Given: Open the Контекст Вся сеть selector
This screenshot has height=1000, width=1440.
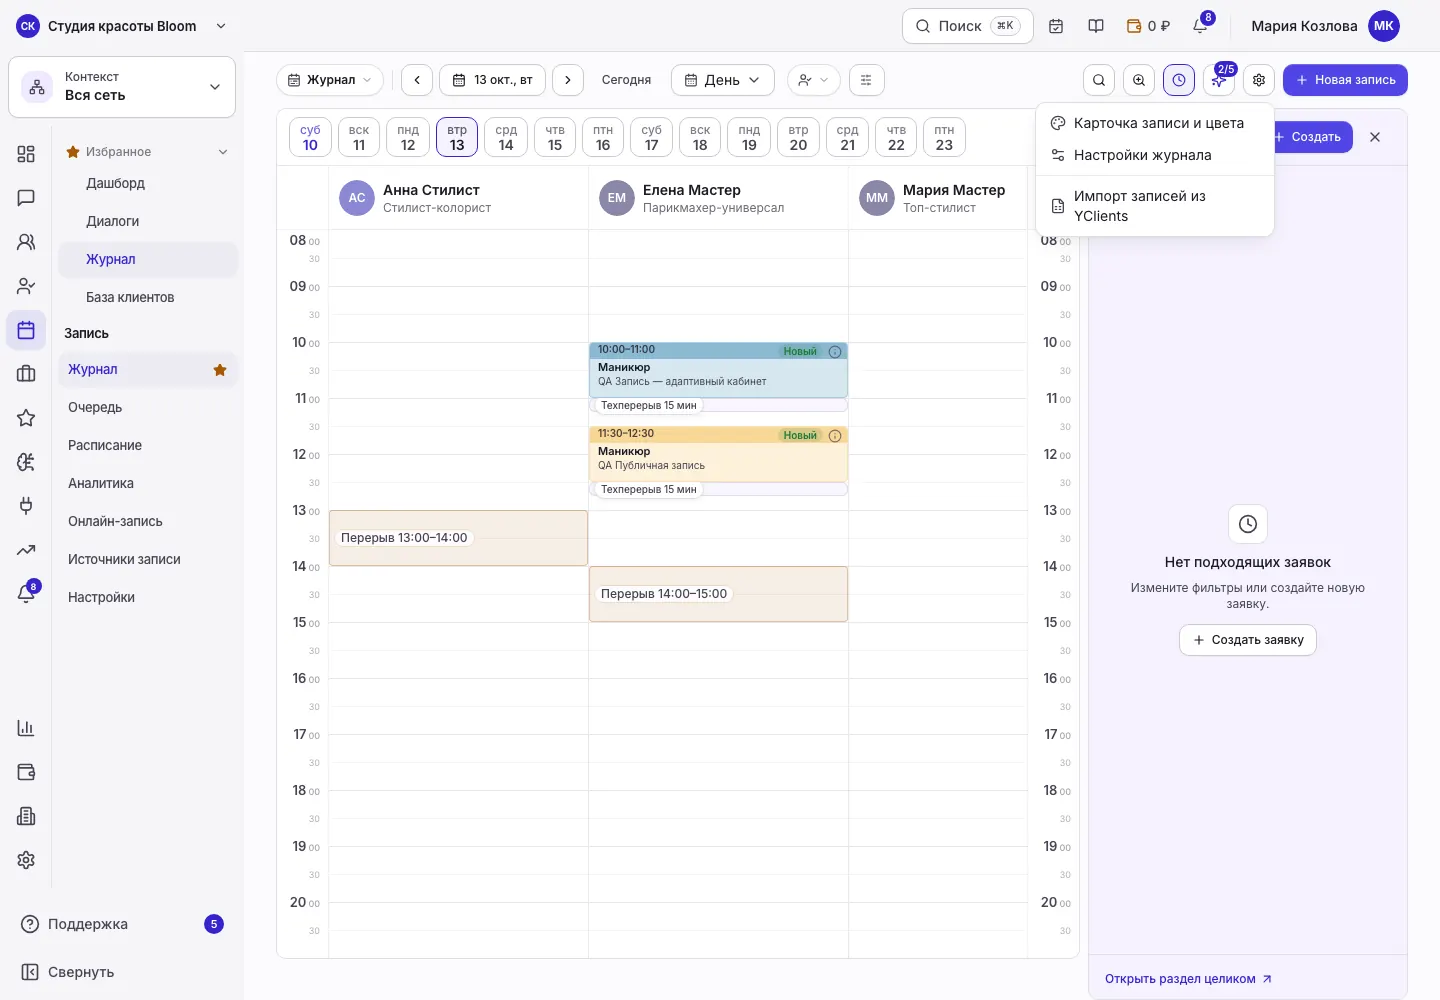Looking at the screenshot, I should [x=122, y=87].
